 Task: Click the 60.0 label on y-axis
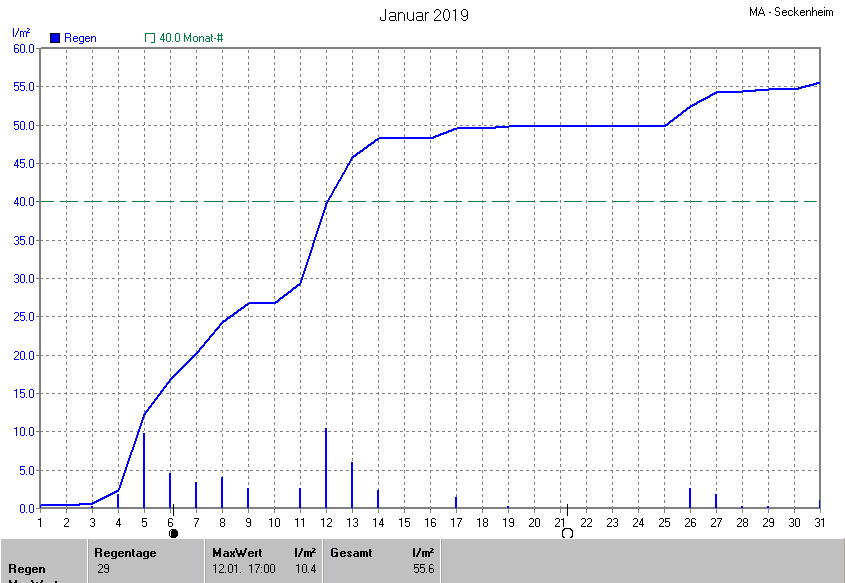coord(23,48)
